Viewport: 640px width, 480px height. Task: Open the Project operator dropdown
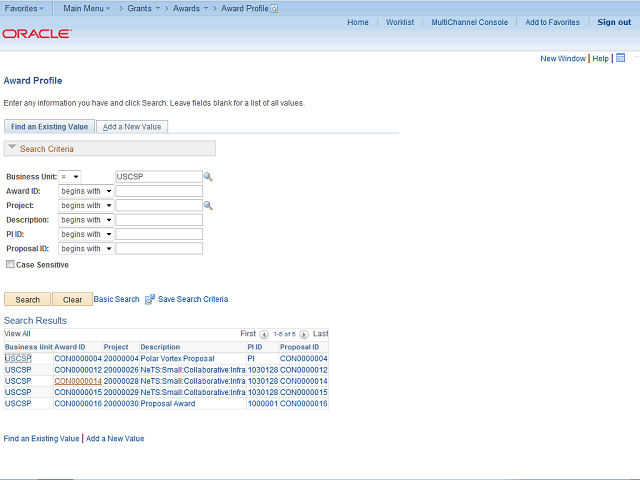point(86,205)
